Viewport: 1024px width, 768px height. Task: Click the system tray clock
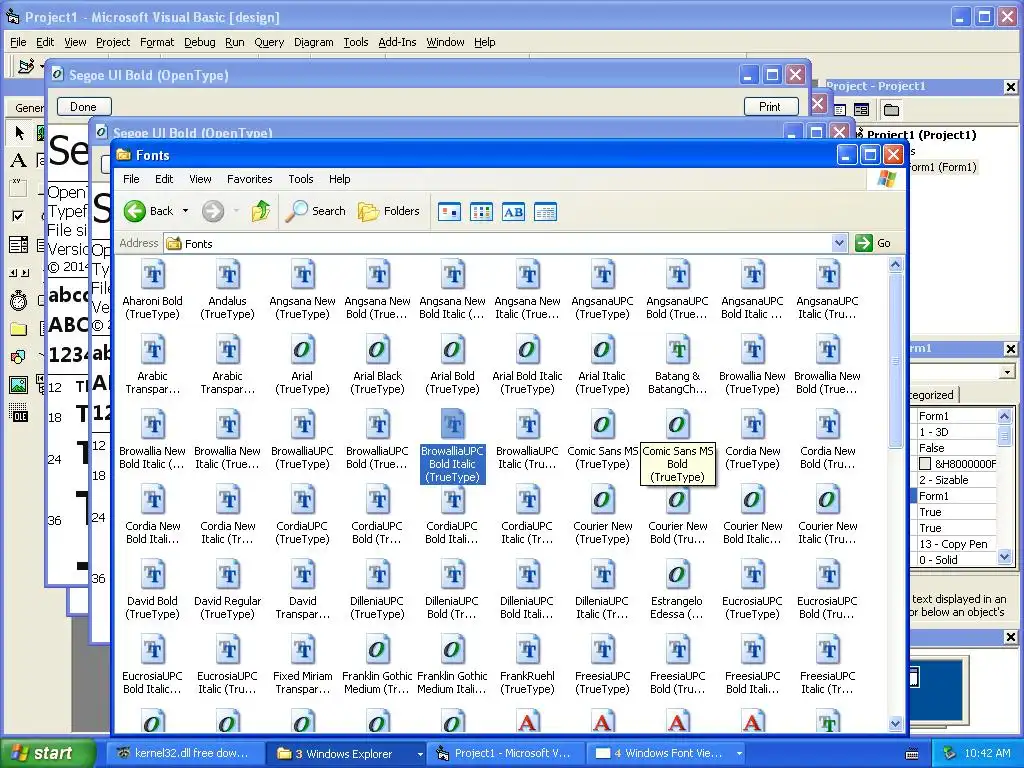(x=987, y=754)
